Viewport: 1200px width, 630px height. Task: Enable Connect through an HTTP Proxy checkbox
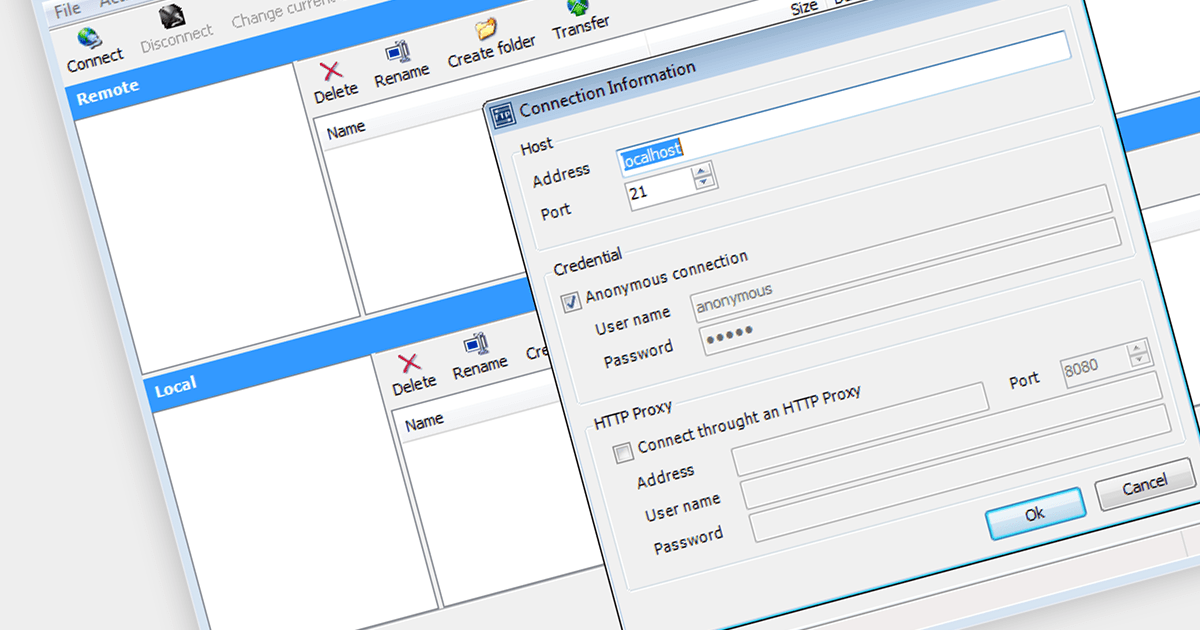(x=623, y=453)
